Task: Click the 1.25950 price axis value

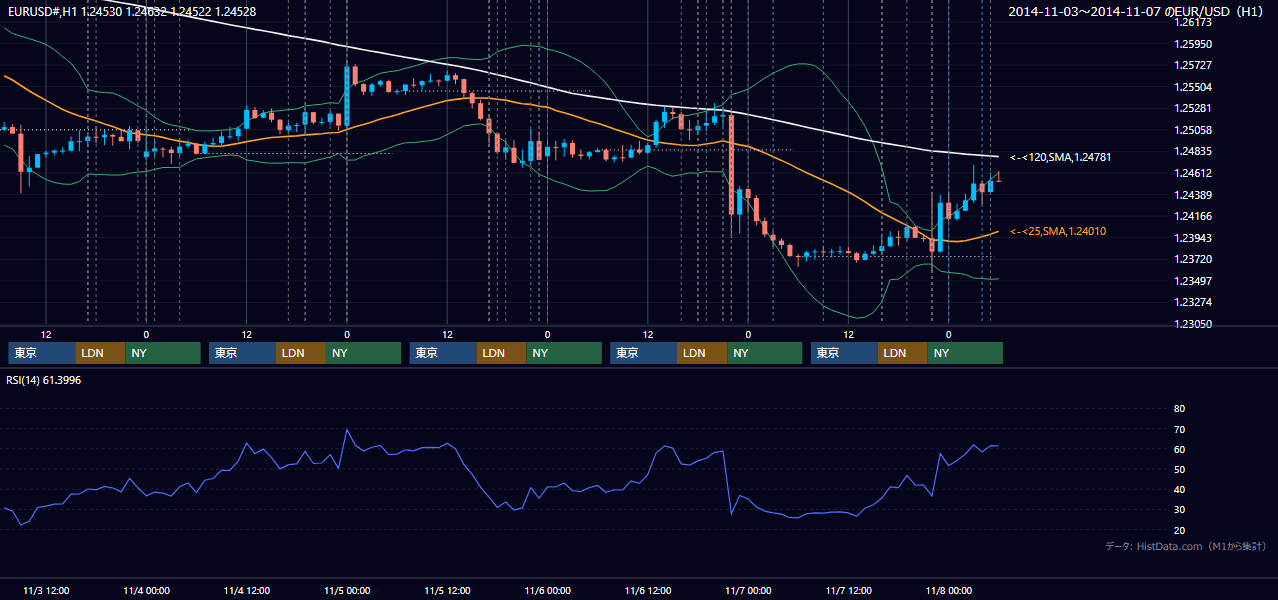Action: (1192, 44)
